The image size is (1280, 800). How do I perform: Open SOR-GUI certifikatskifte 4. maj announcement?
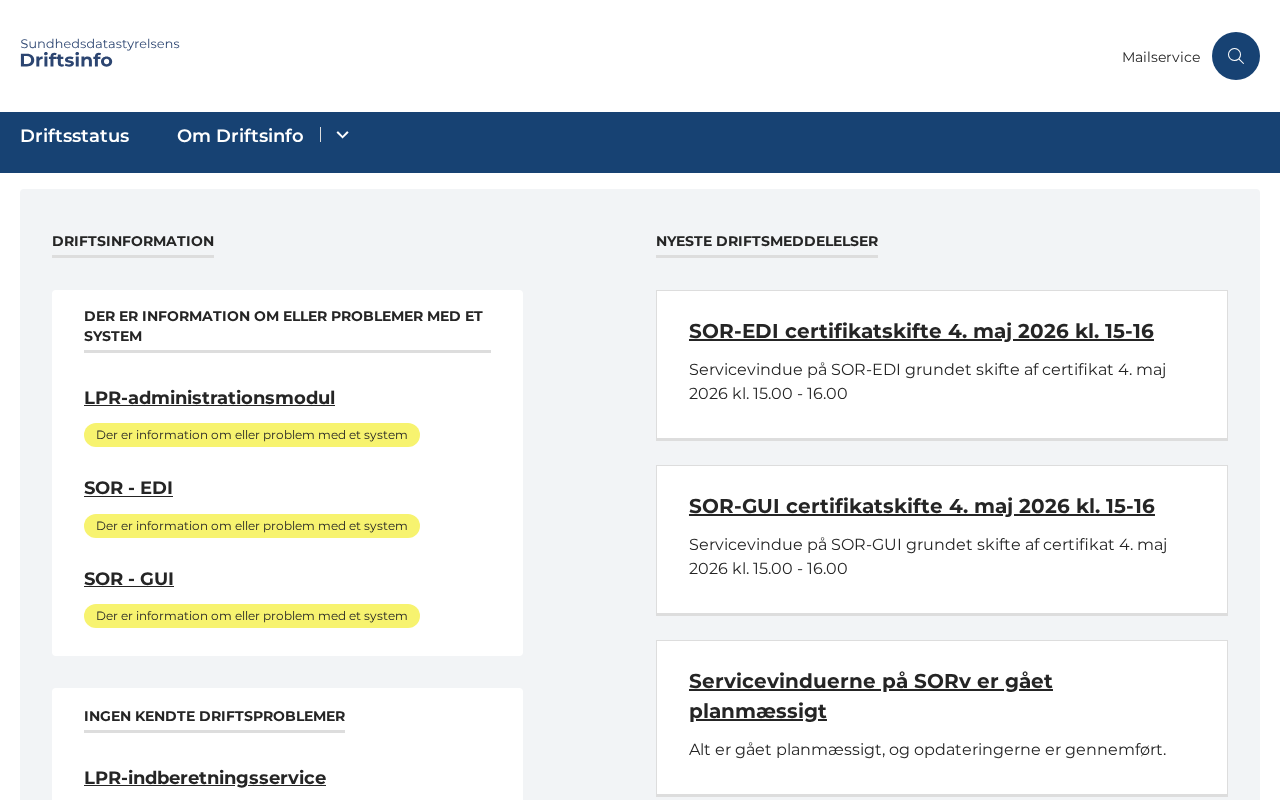click(x=922, y=506)
